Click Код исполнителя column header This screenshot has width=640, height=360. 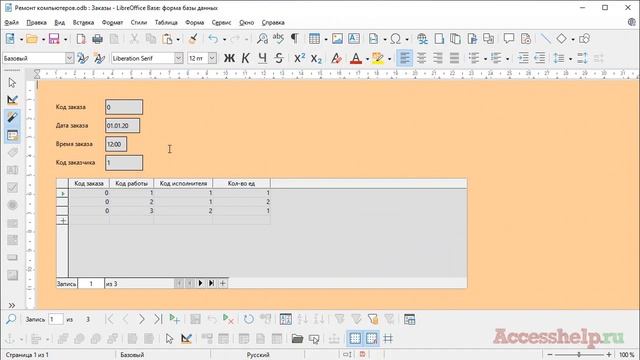pyautogui.click(x=183, y=183)
